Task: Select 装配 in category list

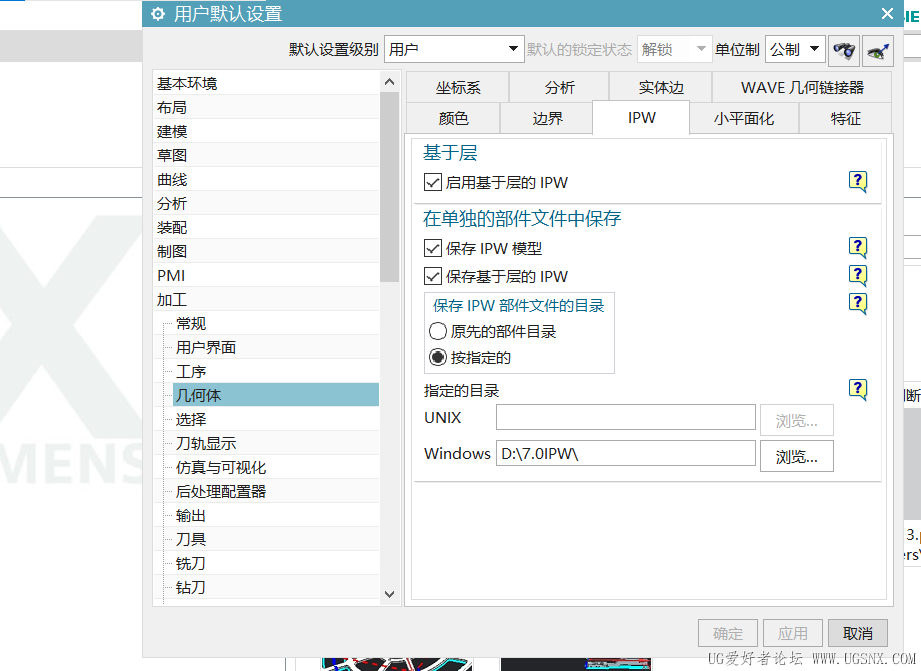Action: point(267,227)
